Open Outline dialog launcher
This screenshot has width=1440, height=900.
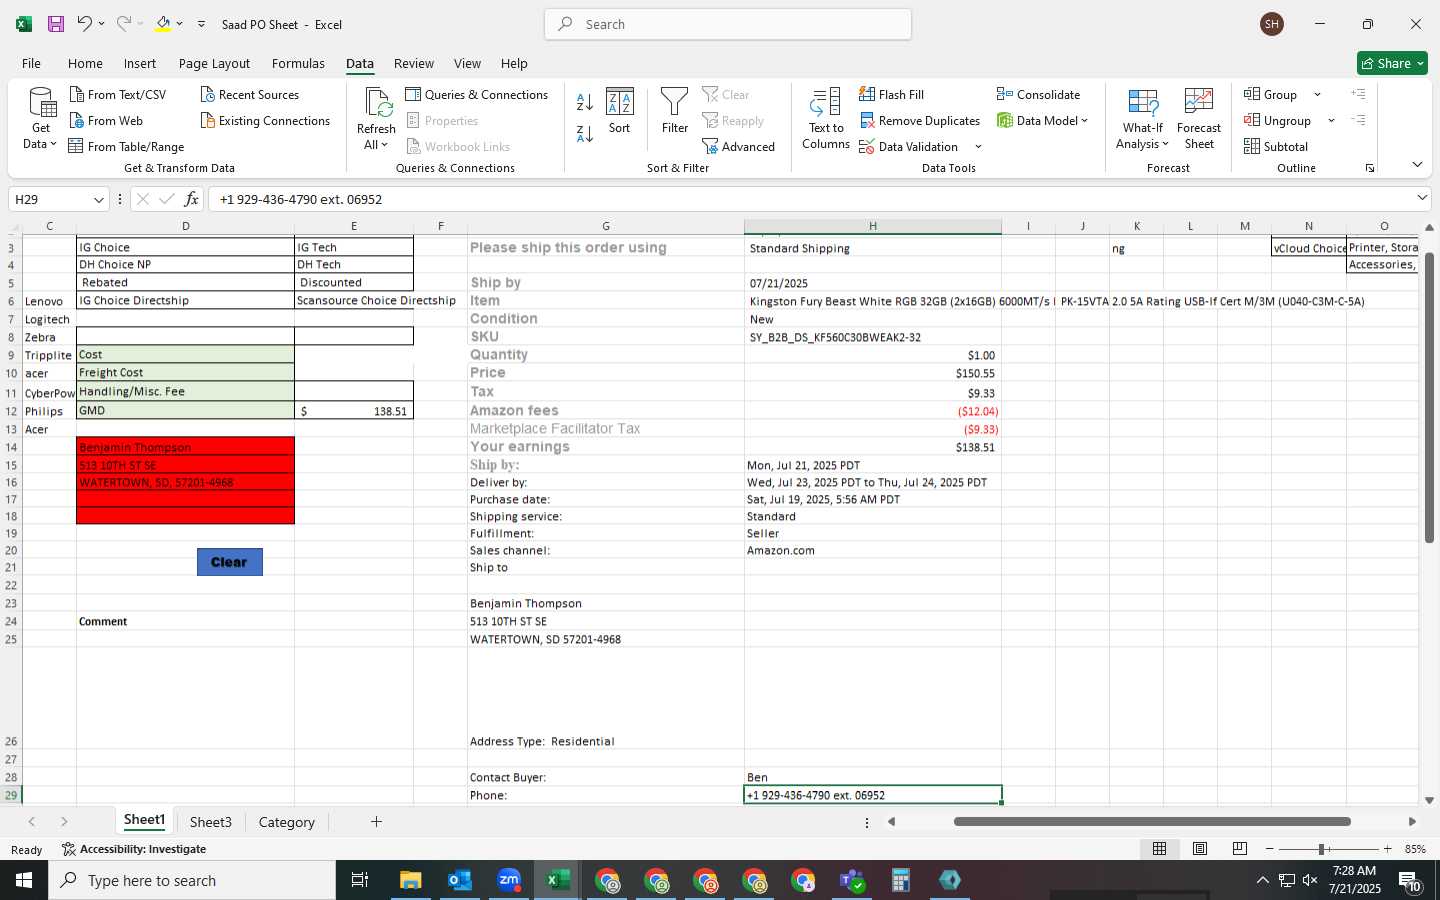(1370, 168)
